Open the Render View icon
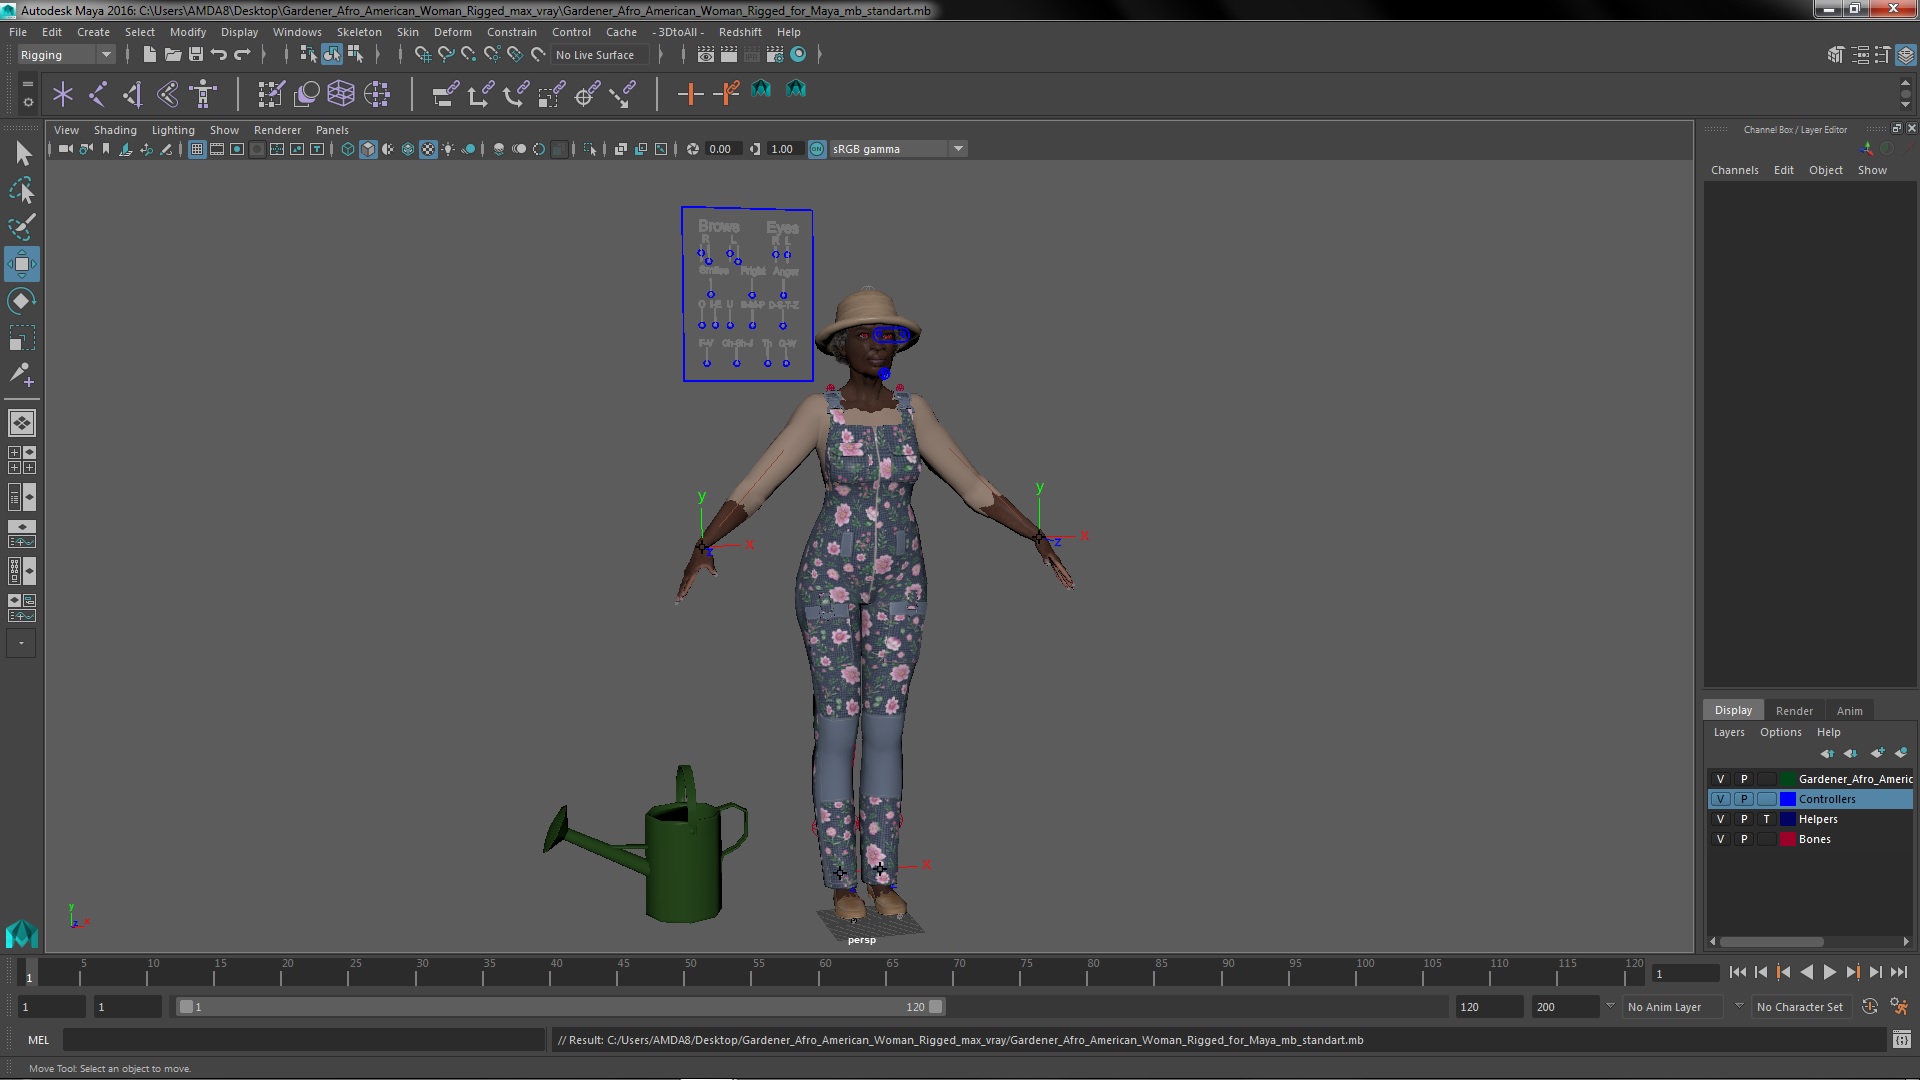1920x1080 pixels. tap(706, 54)
